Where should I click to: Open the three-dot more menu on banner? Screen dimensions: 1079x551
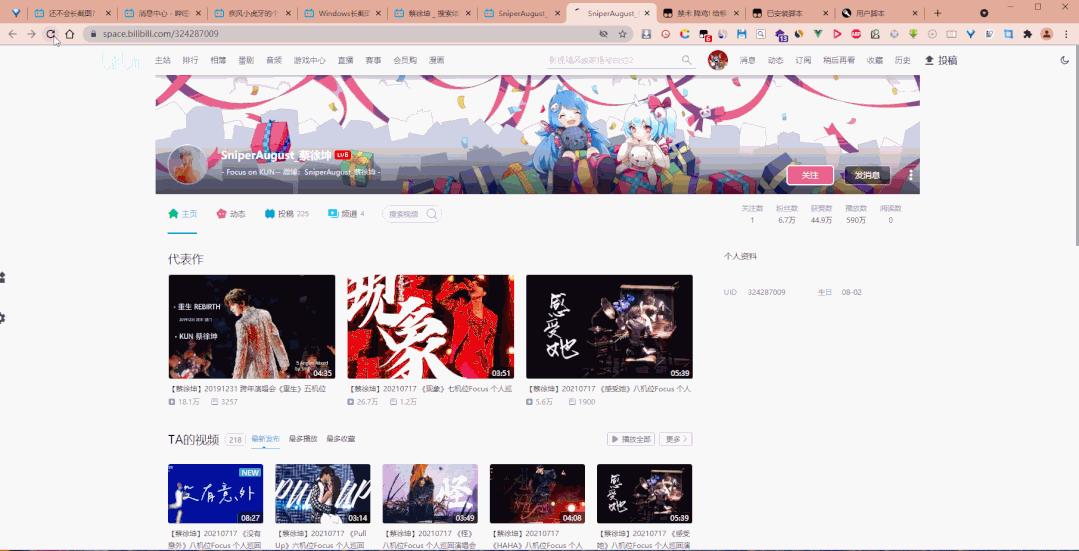pyautogui.click(x=910, y=175)
